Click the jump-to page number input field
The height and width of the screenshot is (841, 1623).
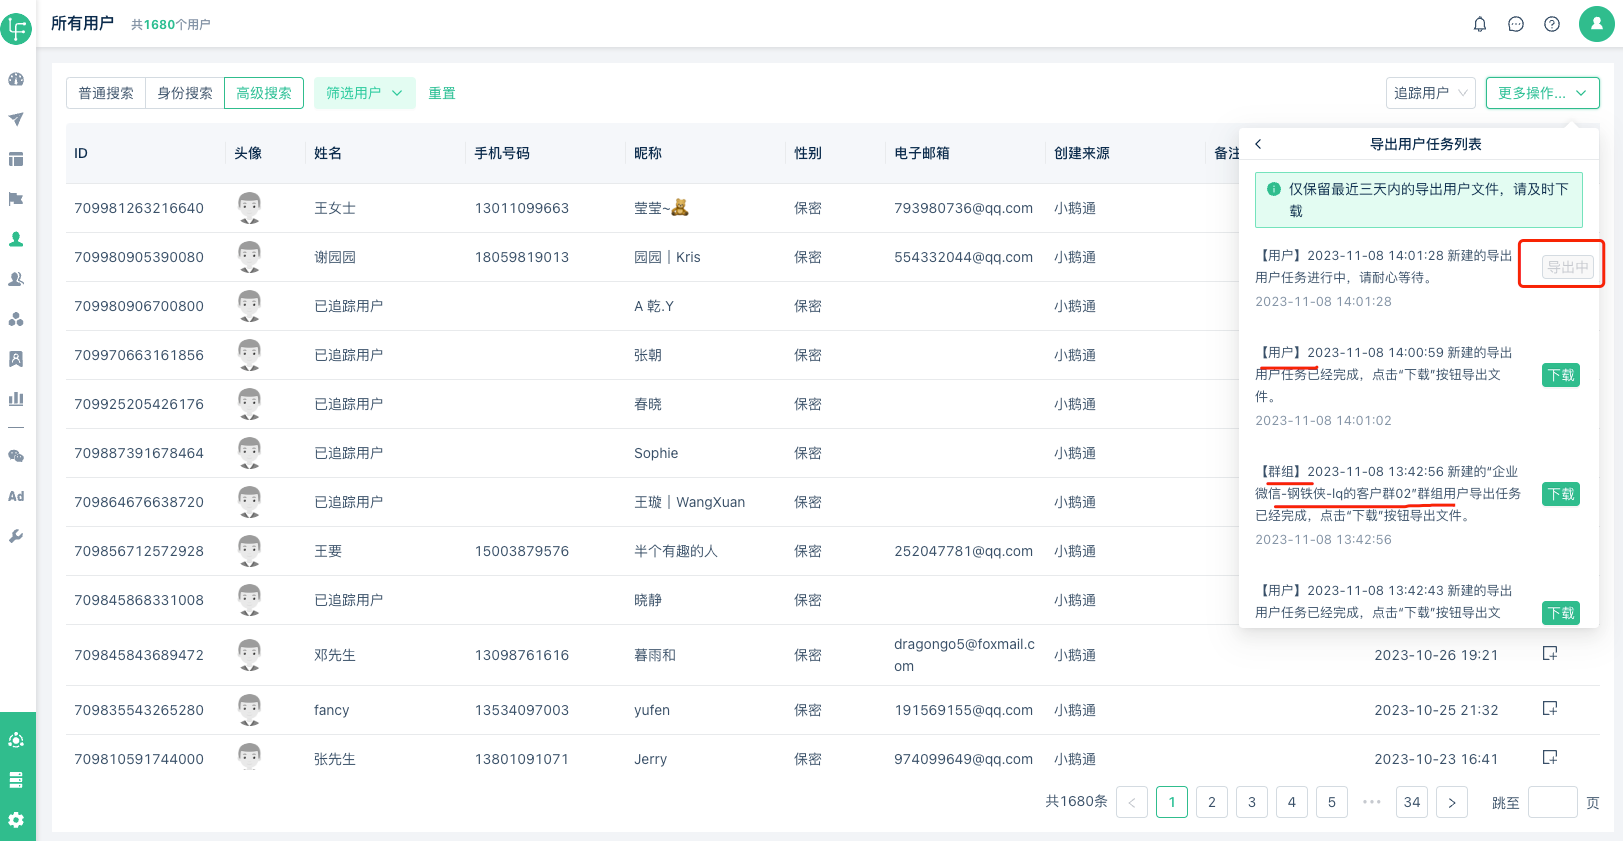(1552, 802)
